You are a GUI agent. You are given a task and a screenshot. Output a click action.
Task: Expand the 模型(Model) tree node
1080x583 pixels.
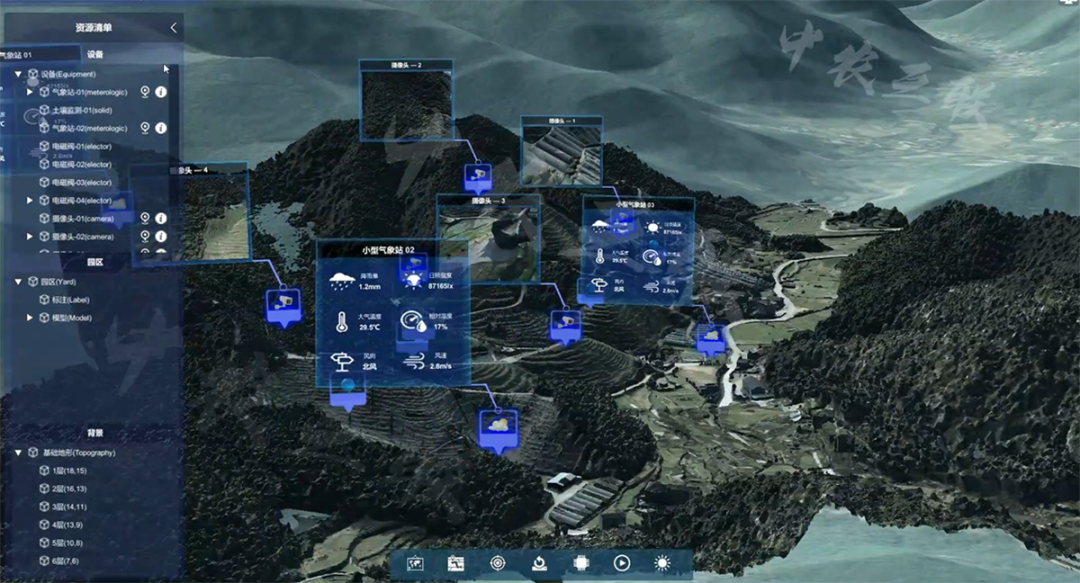(30, 318)
